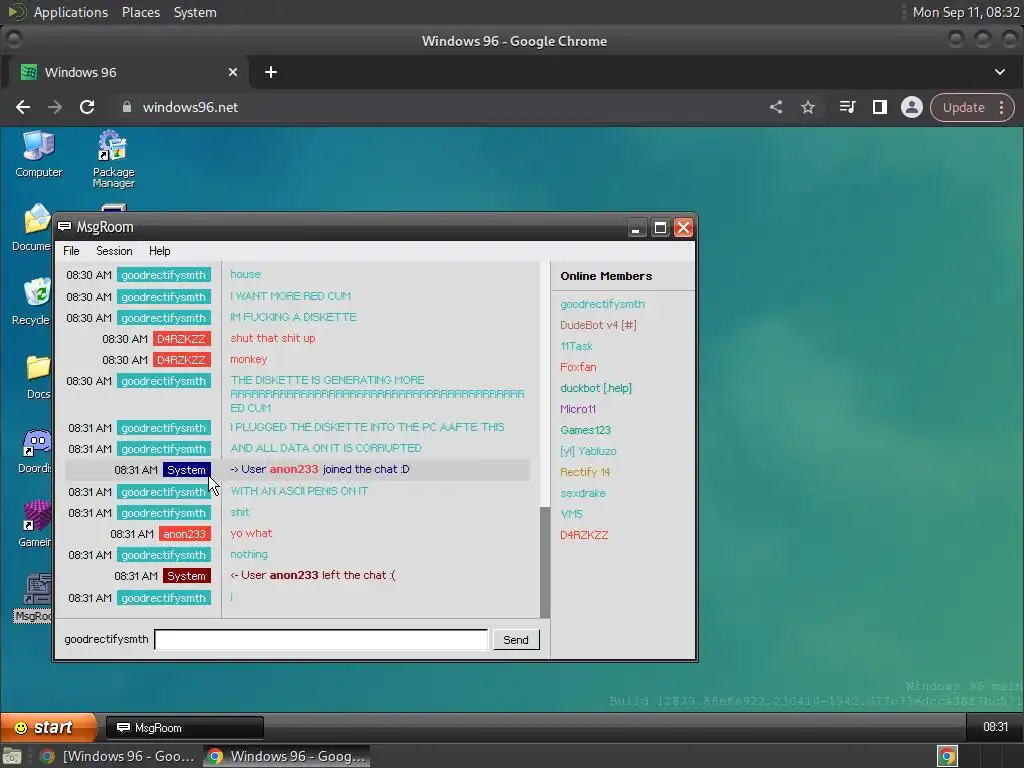Select sexdrake in Online Members
This screenshot has height=768, width=1024.
point(583,493)
